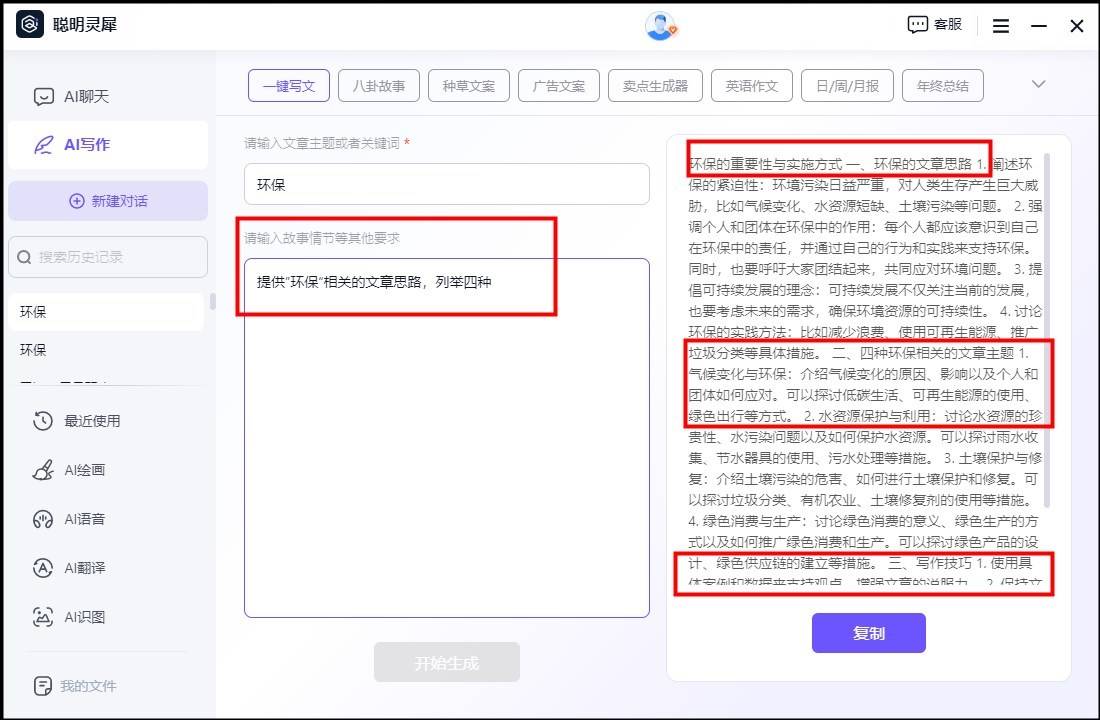This screenshot has height=720, width=1100.
Task: Click the generated text panel scrollbar
Action: click(x=1047, y=330)
